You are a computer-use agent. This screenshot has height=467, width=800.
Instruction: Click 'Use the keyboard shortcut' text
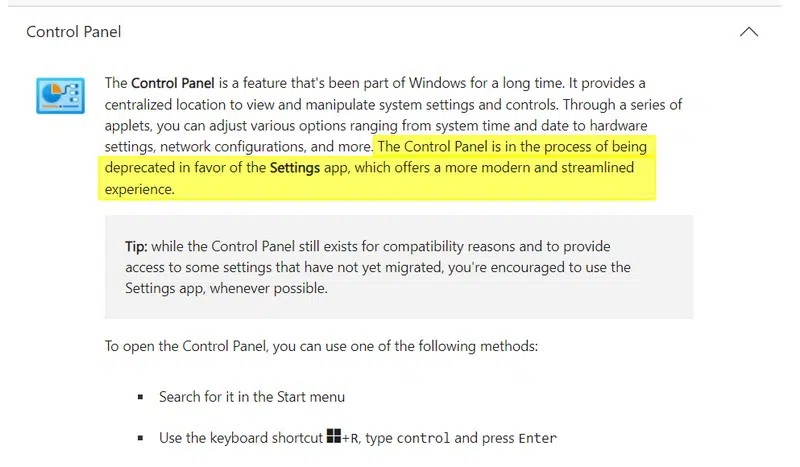coord(241,438)
